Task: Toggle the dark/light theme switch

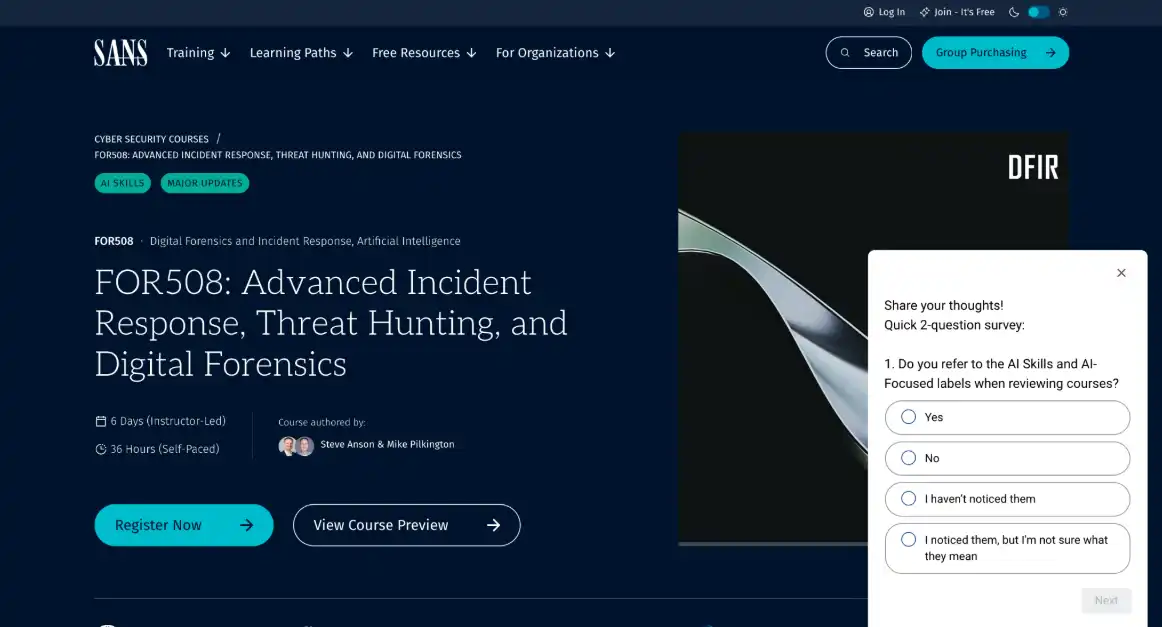Action: 1038,12
